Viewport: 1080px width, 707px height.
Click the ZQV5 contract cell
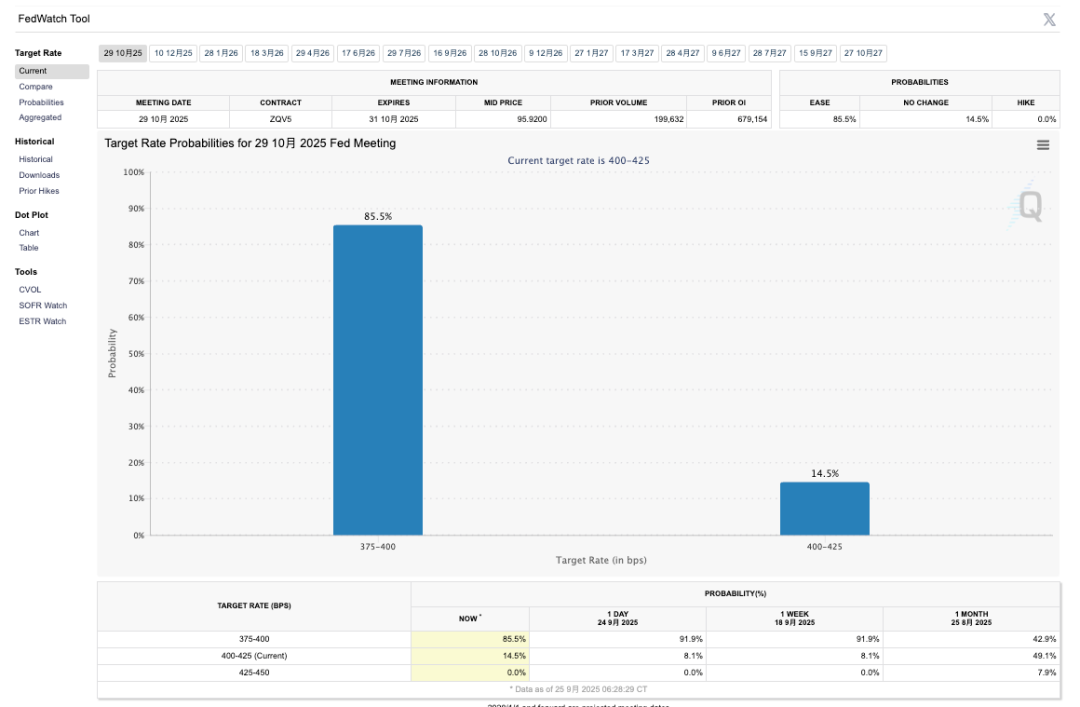(280, 119)
